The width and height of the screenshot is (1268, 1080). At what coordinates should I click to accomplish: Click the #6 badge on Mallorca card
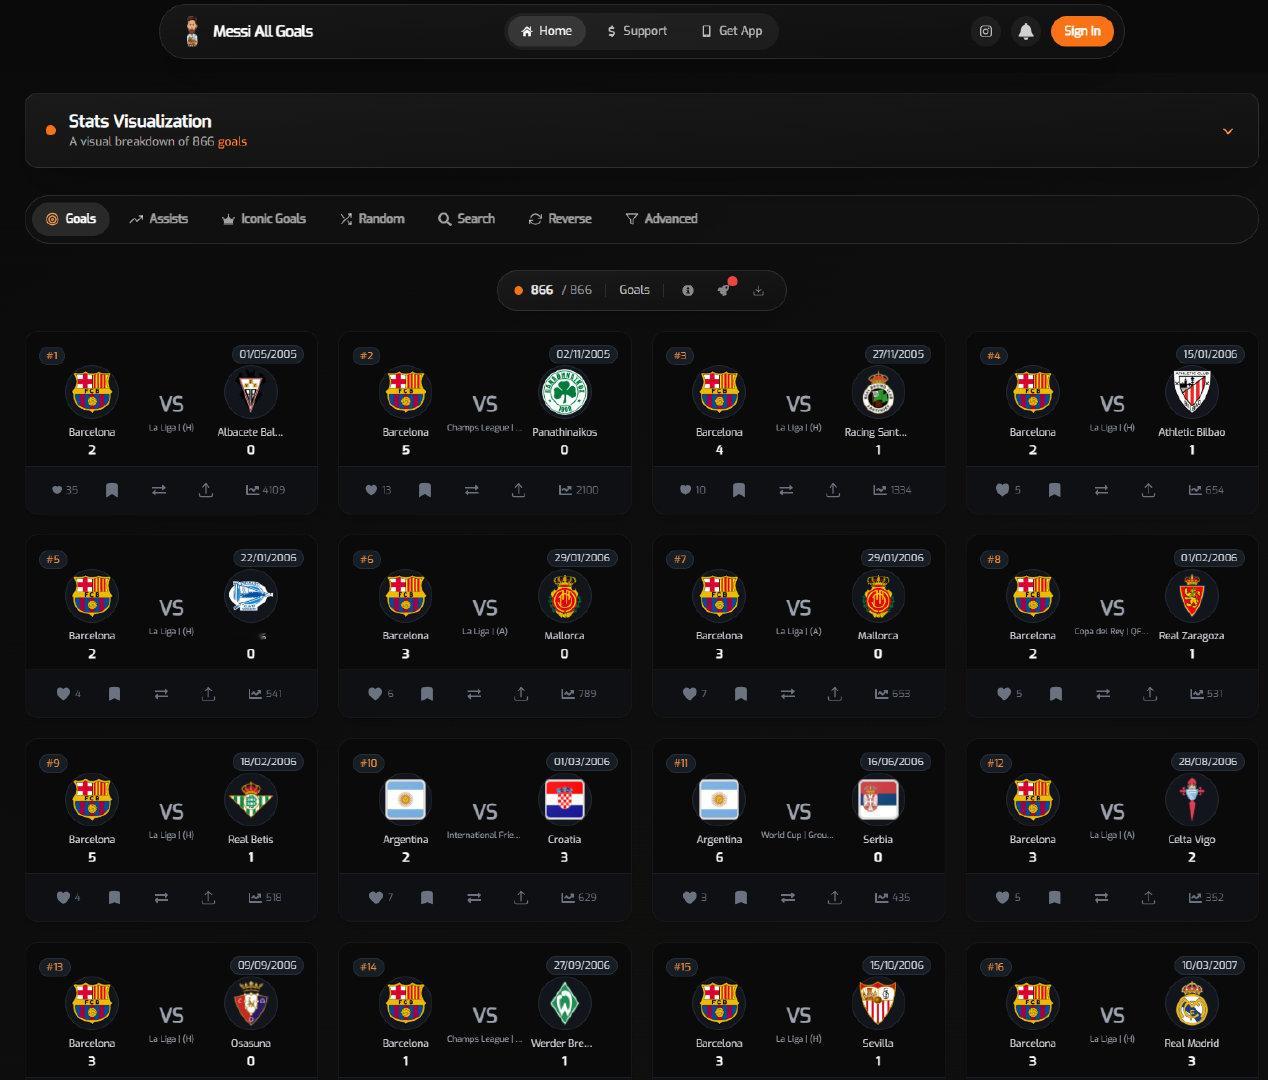(x=367, y=559)
